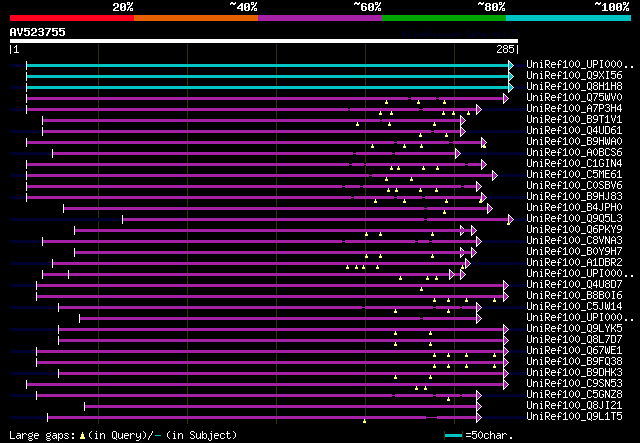
Task: Select the UniRef100_Q9LYK5 label
Action: 574,329
